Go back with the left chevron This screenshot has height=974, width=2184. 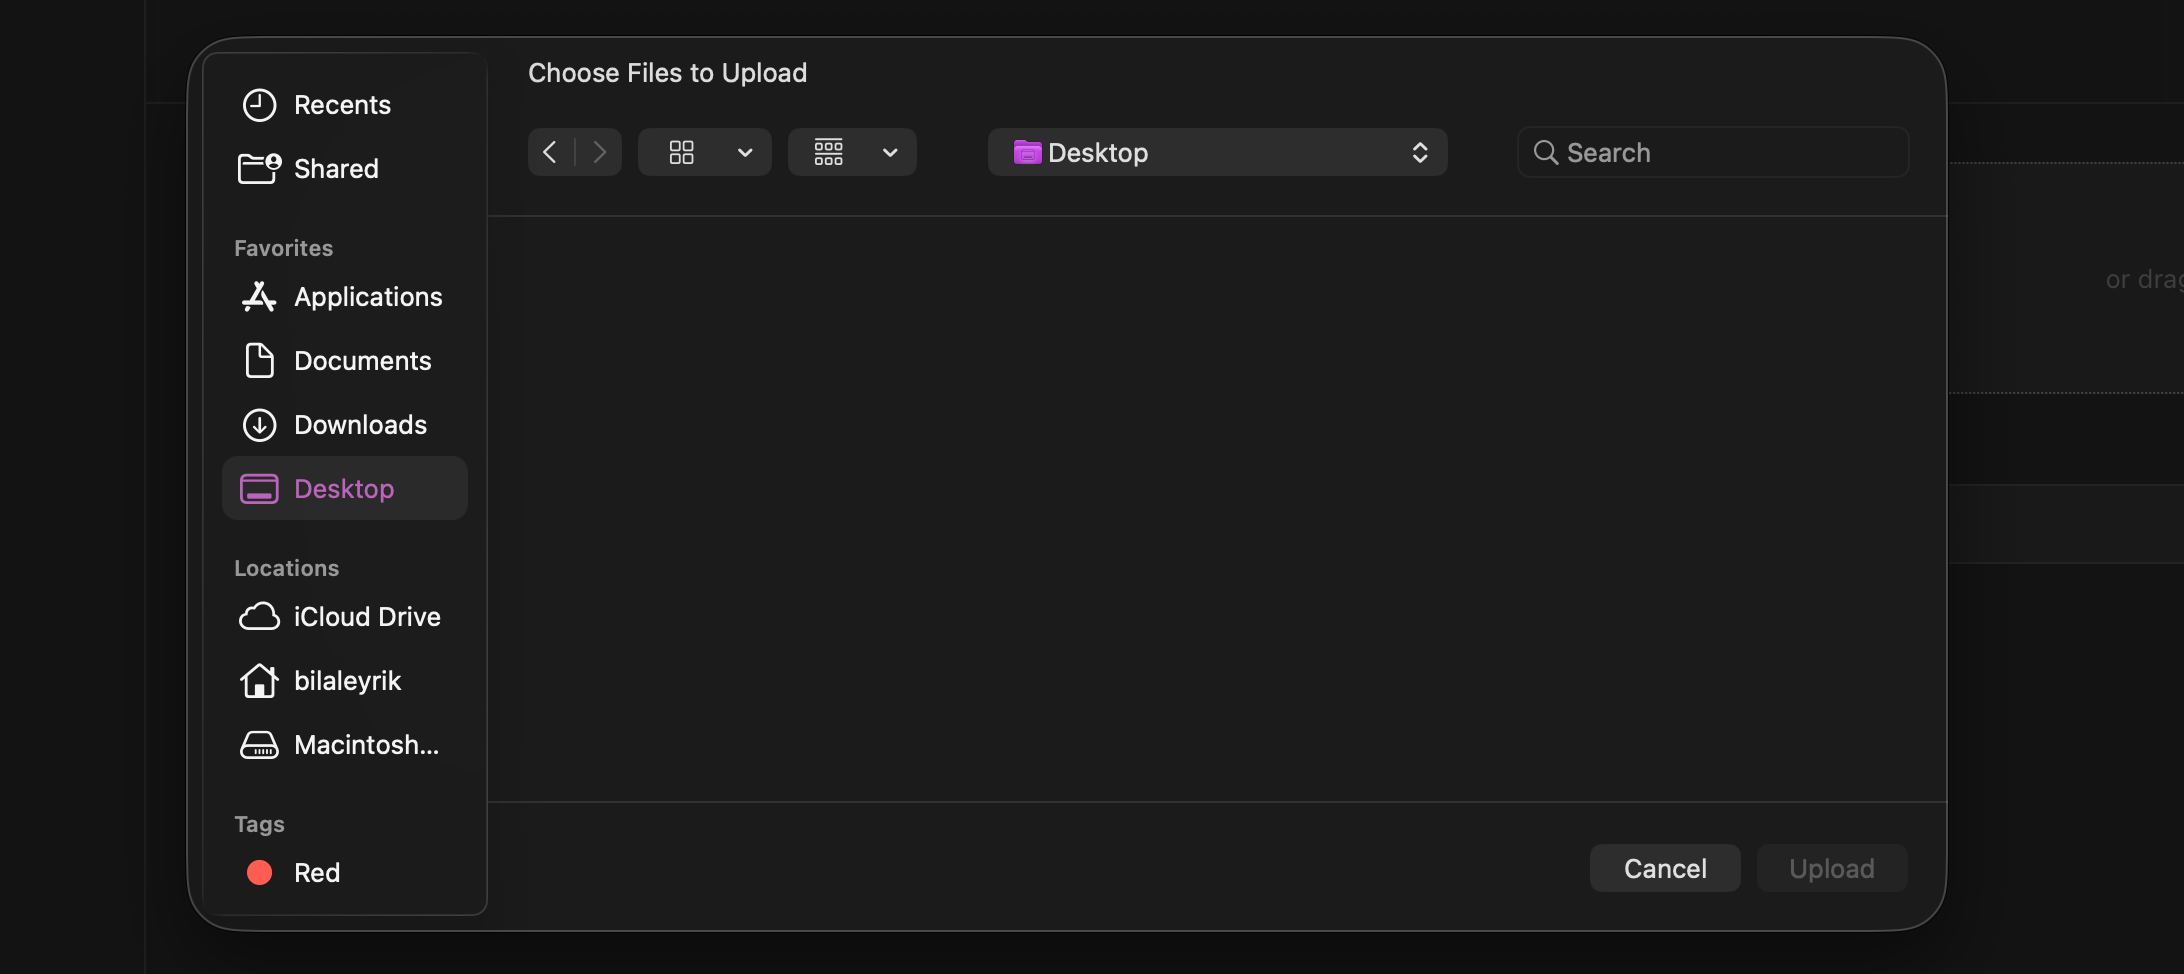[x=550, y=152]
